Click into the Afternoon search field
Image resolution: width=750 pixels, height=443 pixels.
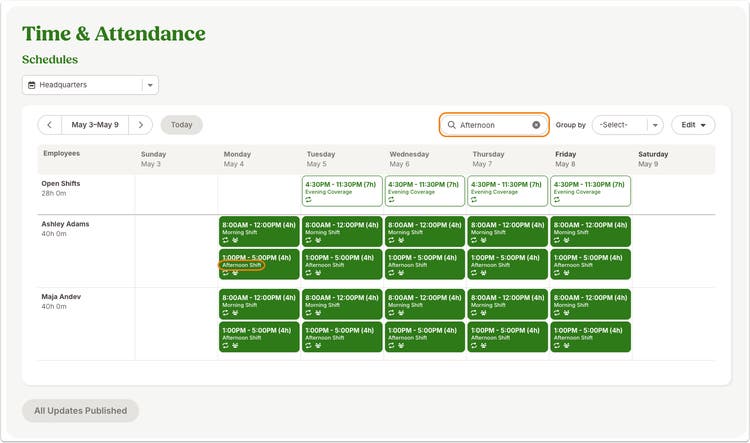[x=494, y=125]
